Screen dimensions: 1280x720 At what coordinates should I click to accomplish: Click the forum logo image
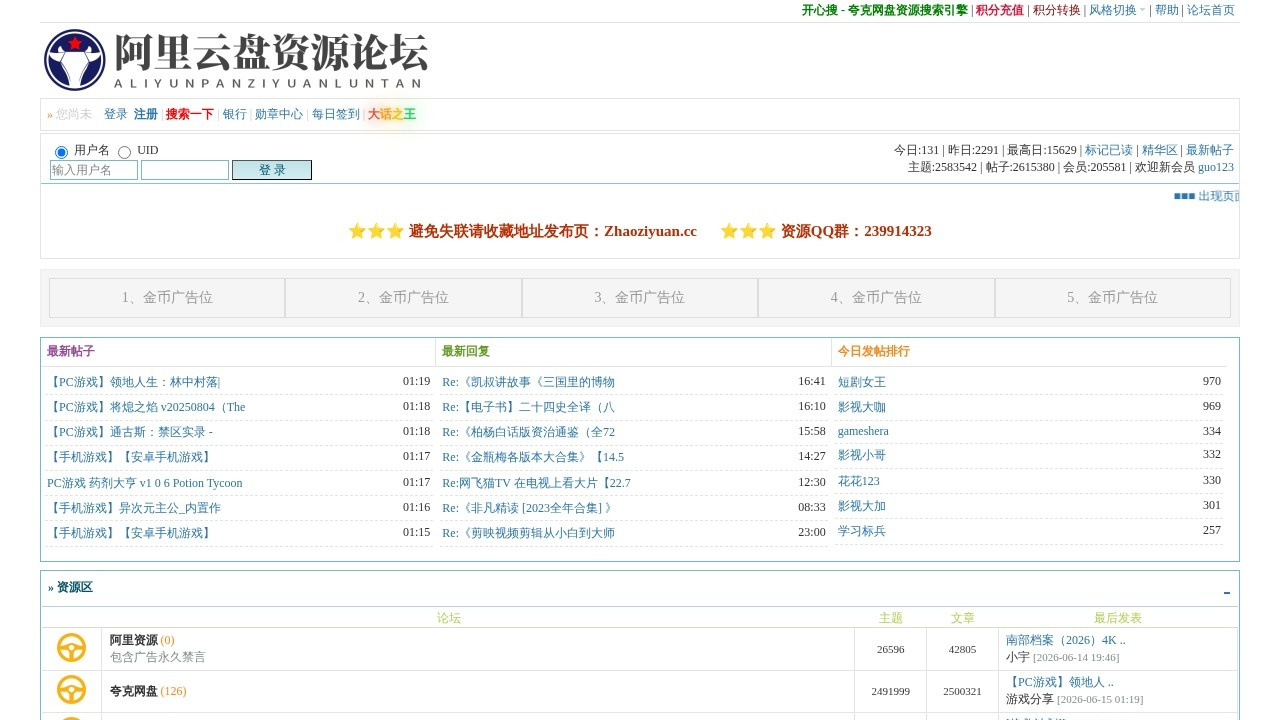click(x=236, y=60)
